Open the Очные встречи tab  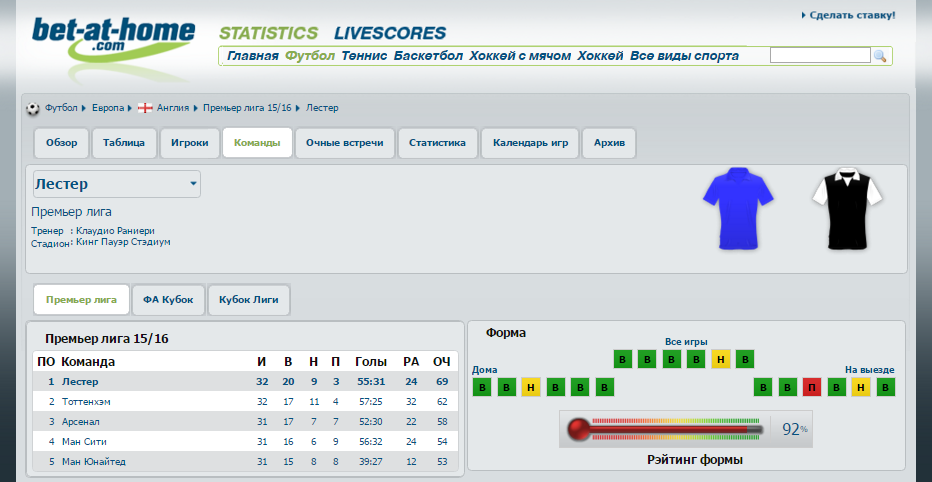(x=345, y=143)
